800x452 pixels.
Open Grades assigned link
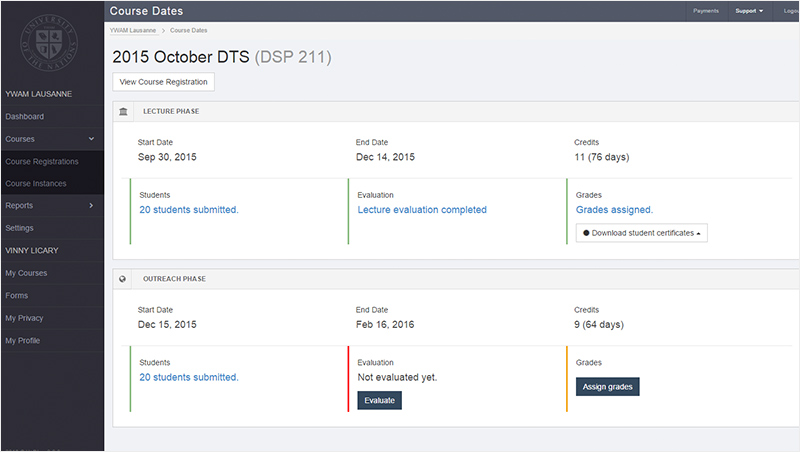pyautogui.click(x=614, y=210)
